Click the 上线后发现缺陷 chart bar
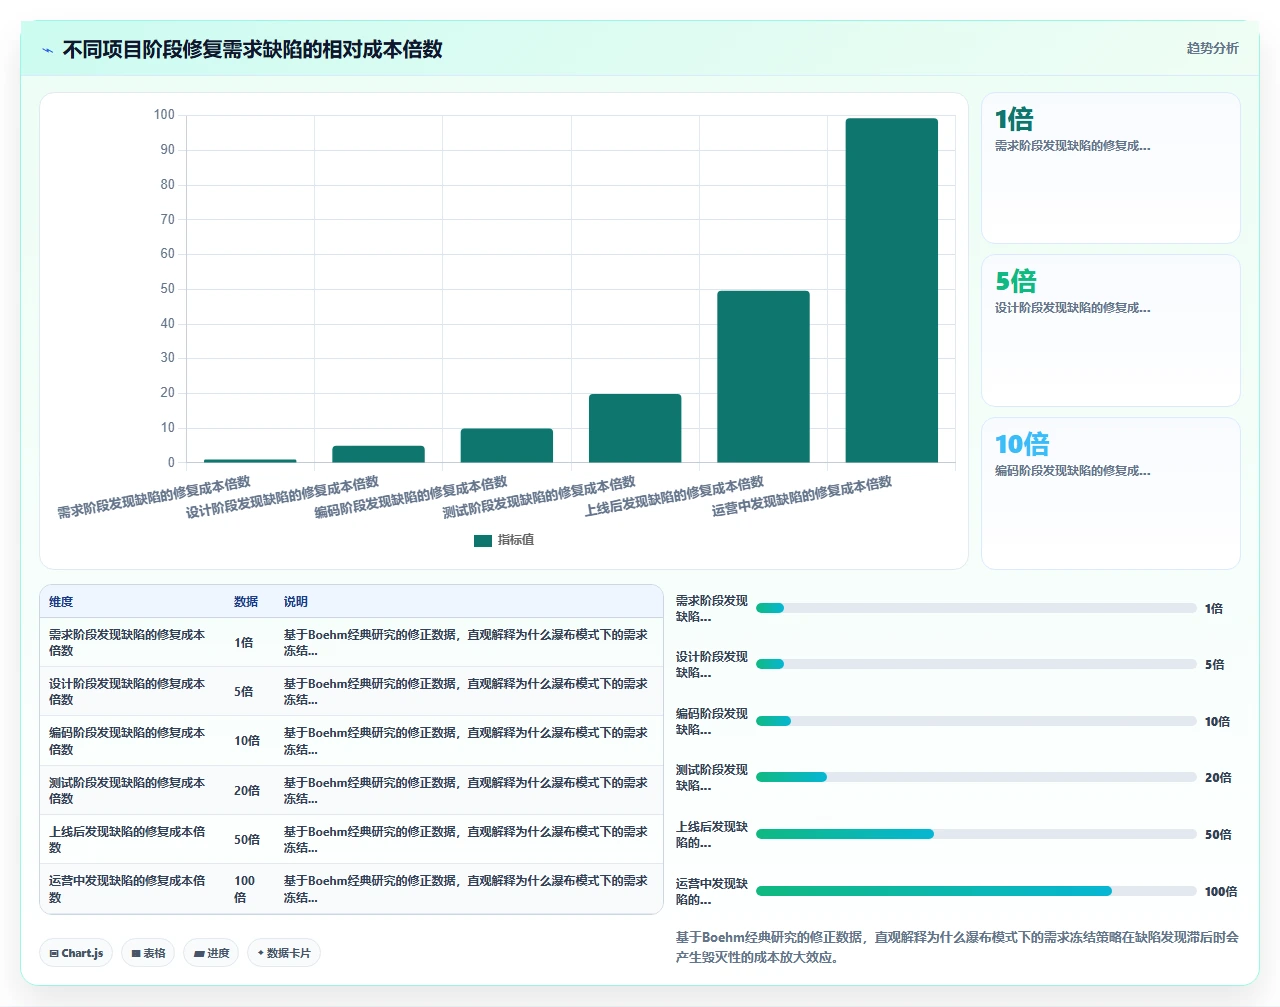The image size is (1280, 1007). coord(763,376)
